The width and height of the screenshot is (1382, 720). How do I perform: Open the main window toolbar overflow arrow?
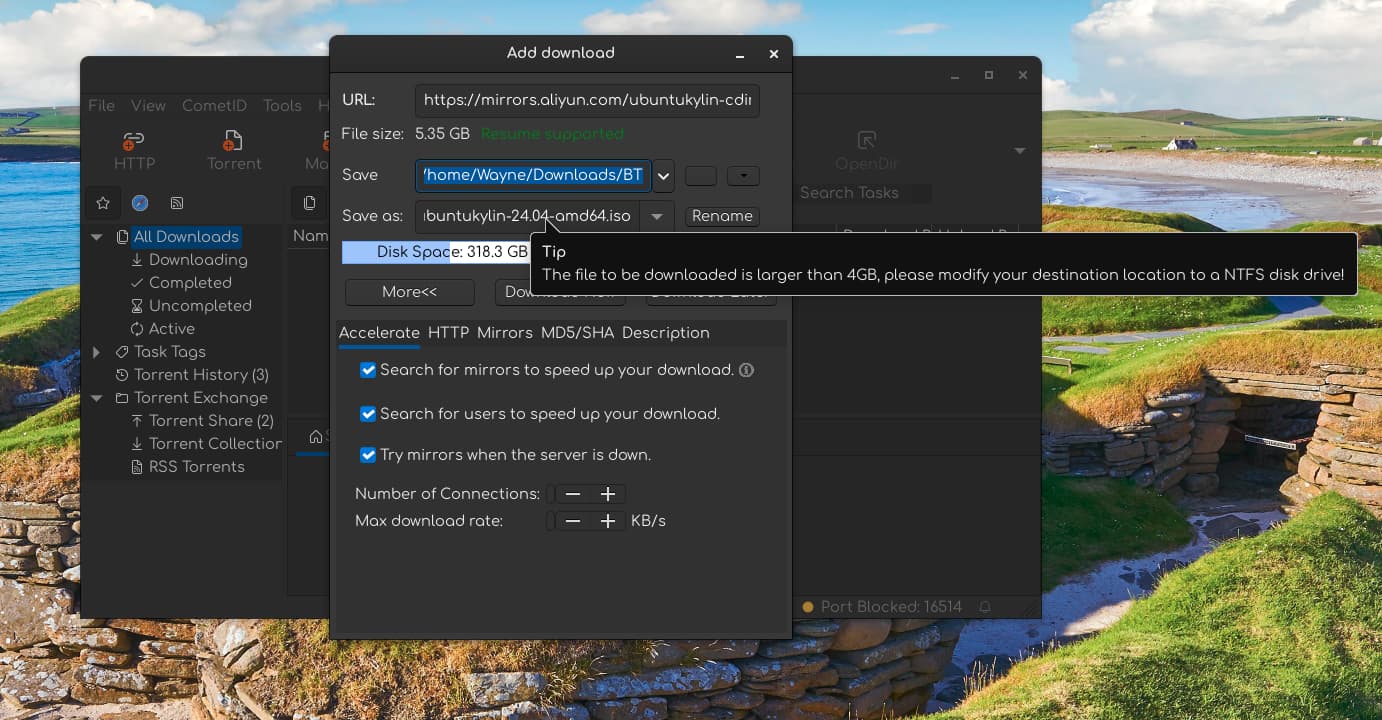pyautogui.click(x=1020, y=151)
